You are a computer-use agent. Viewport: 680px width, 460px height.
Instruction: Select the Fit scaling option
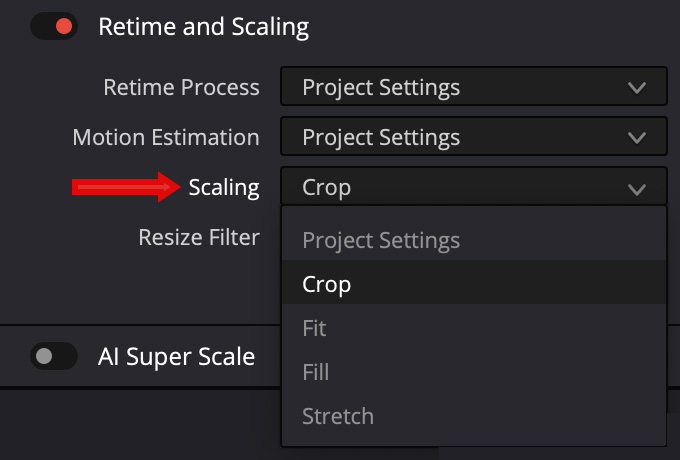tap(315, 329)
